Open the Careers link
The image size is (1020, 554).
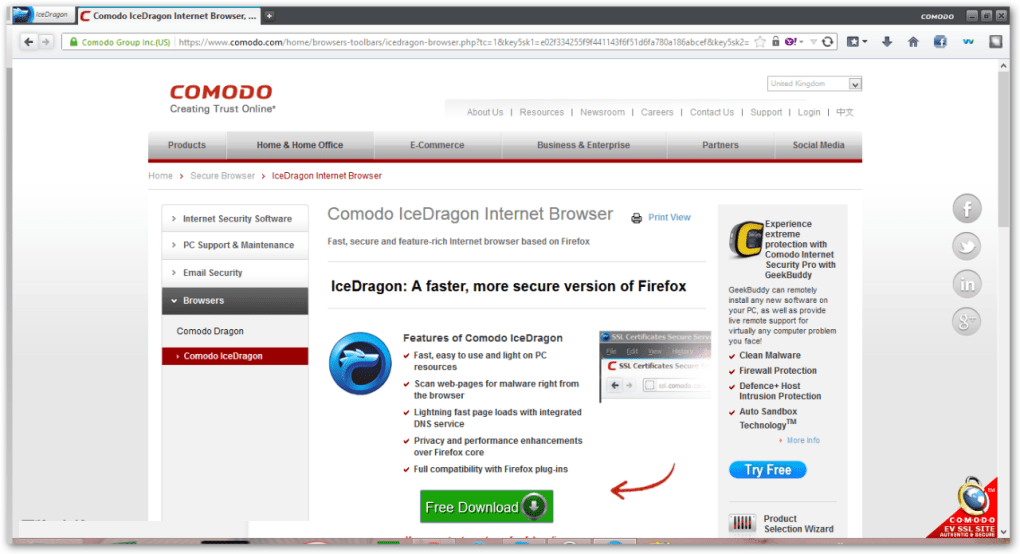click(x=657, y=112)
